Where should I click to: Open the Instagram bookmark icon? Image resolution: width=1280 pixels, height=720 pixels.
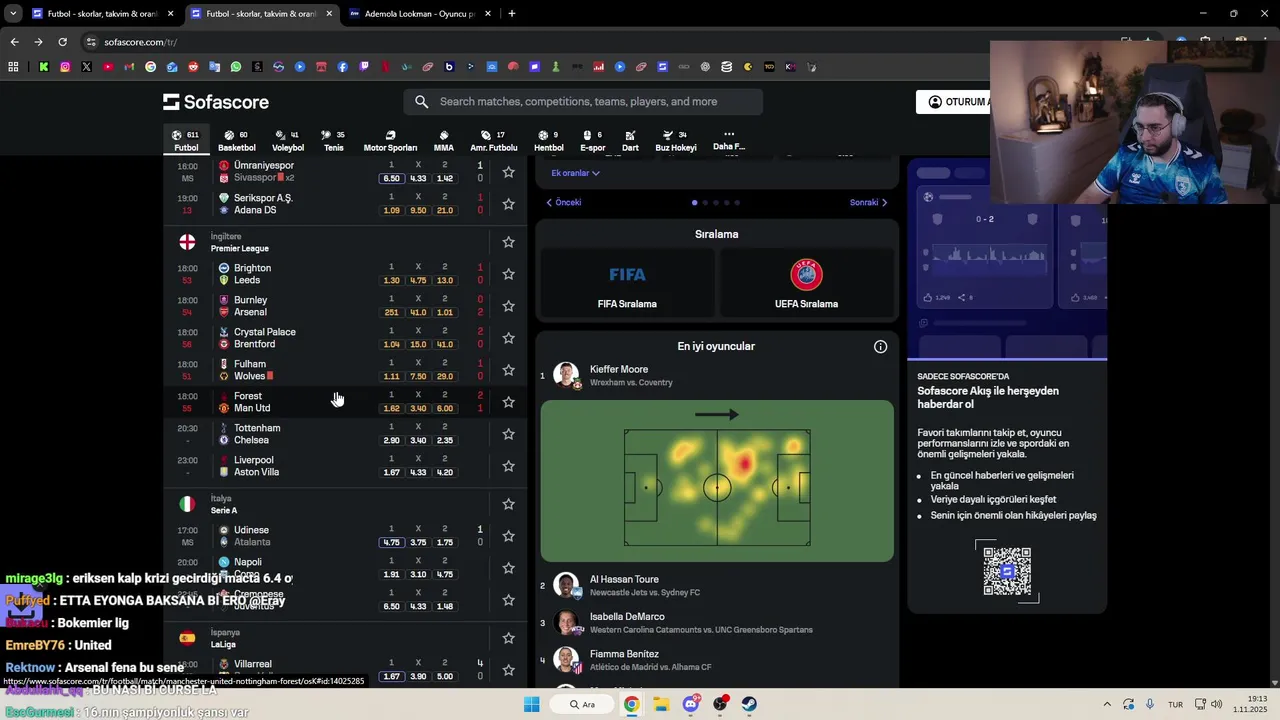tap(65, 67)
